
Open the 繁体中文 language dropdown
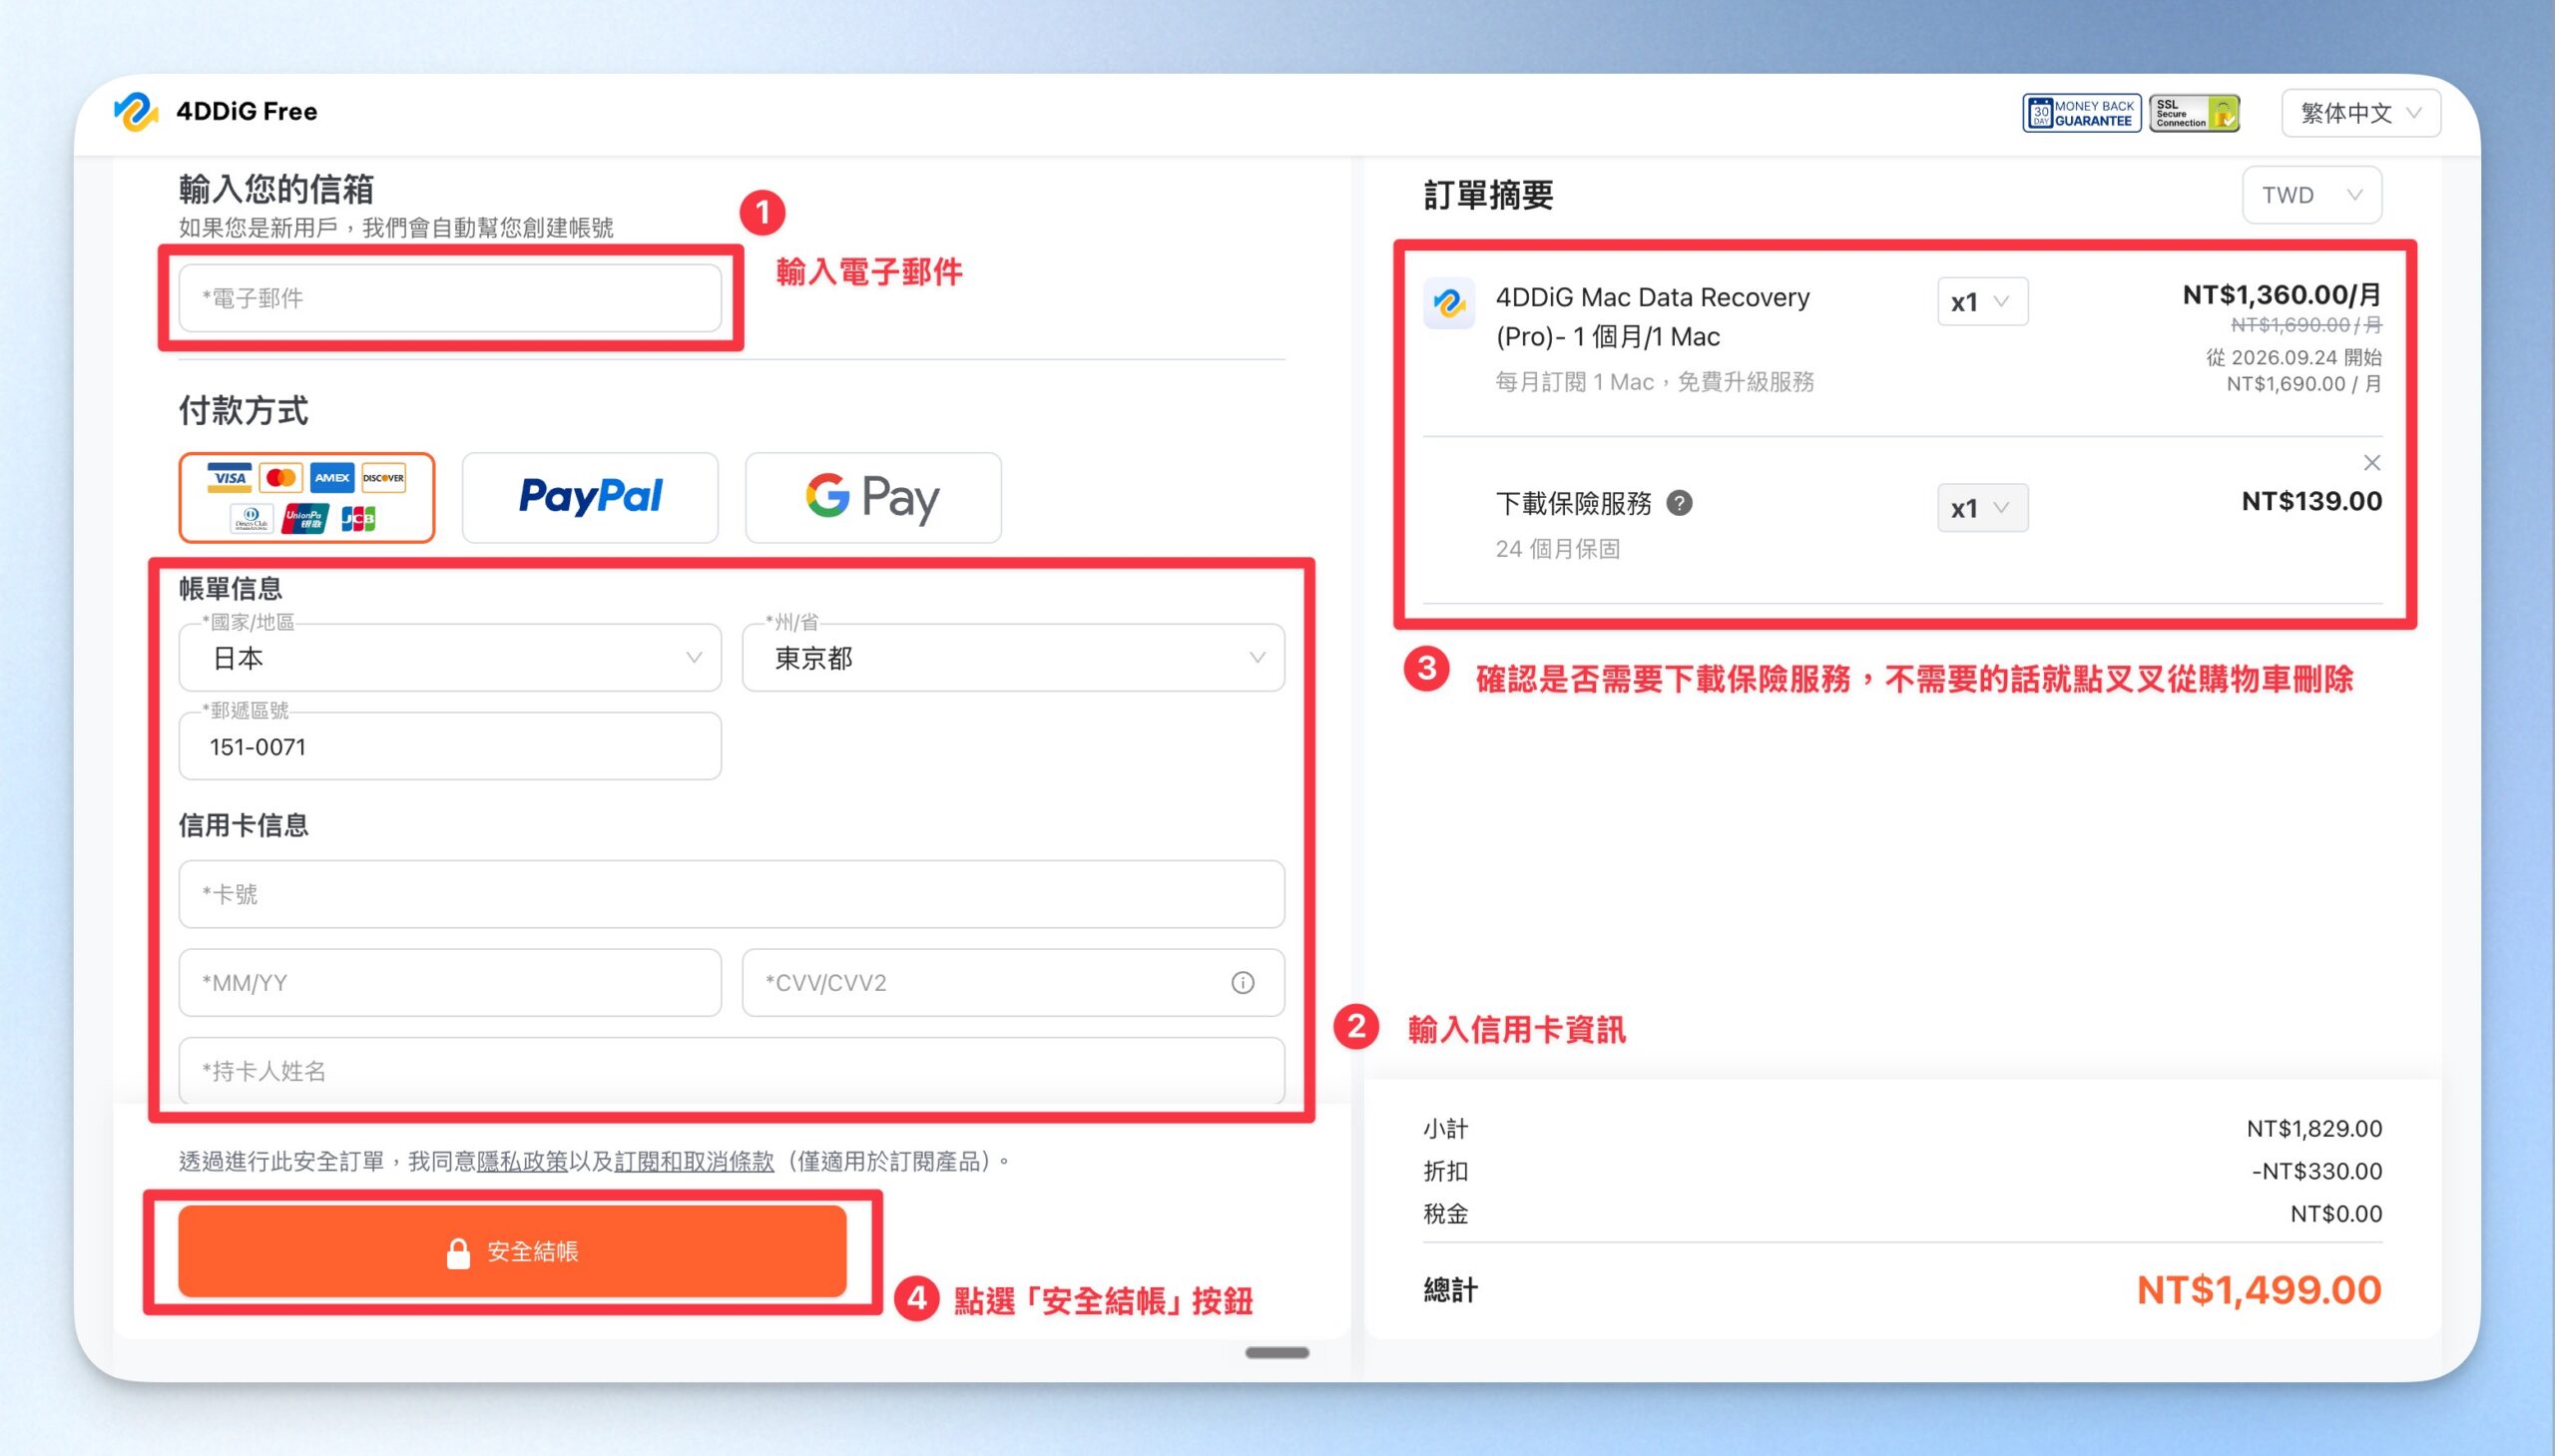2360,113
